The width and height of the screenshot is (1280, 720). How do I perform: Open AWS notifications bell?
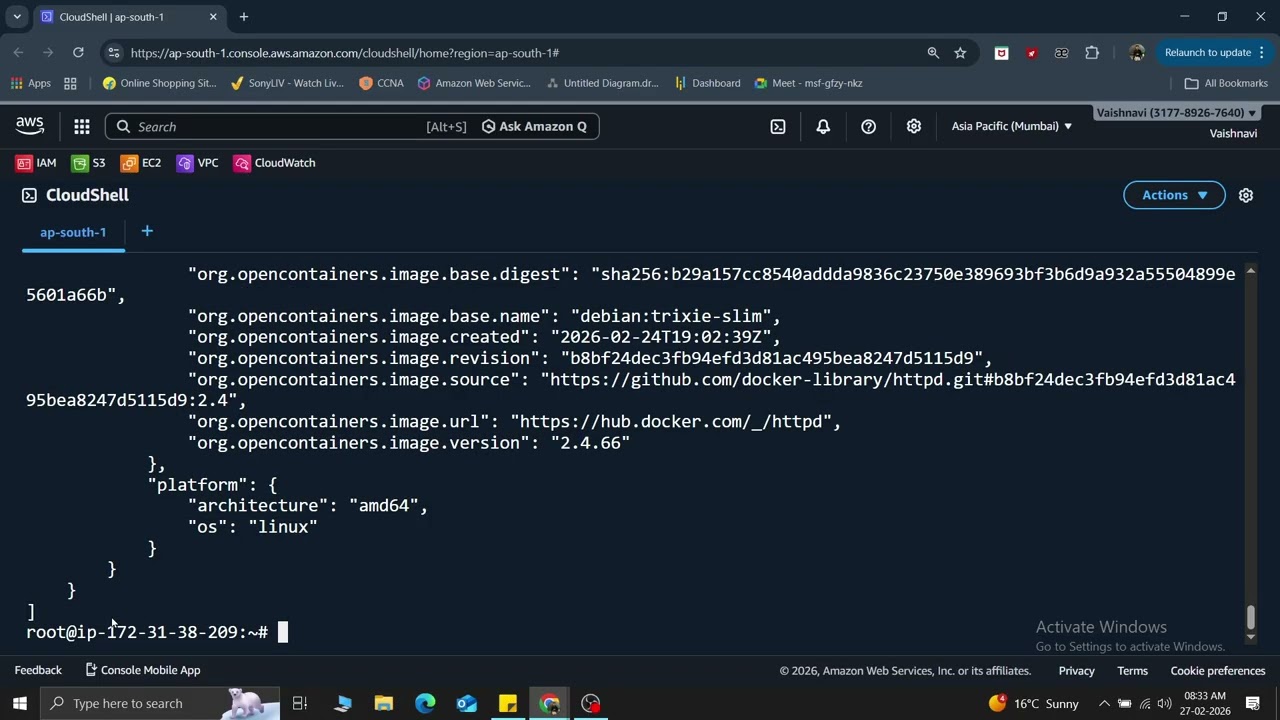tap(823, 126)
